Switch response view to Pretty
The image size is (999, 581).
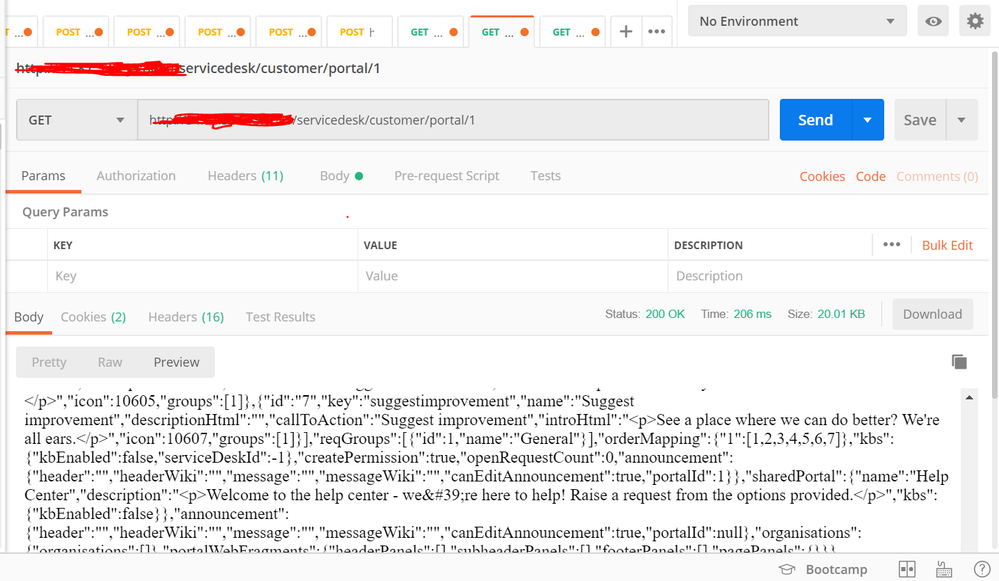coord(49,362)
